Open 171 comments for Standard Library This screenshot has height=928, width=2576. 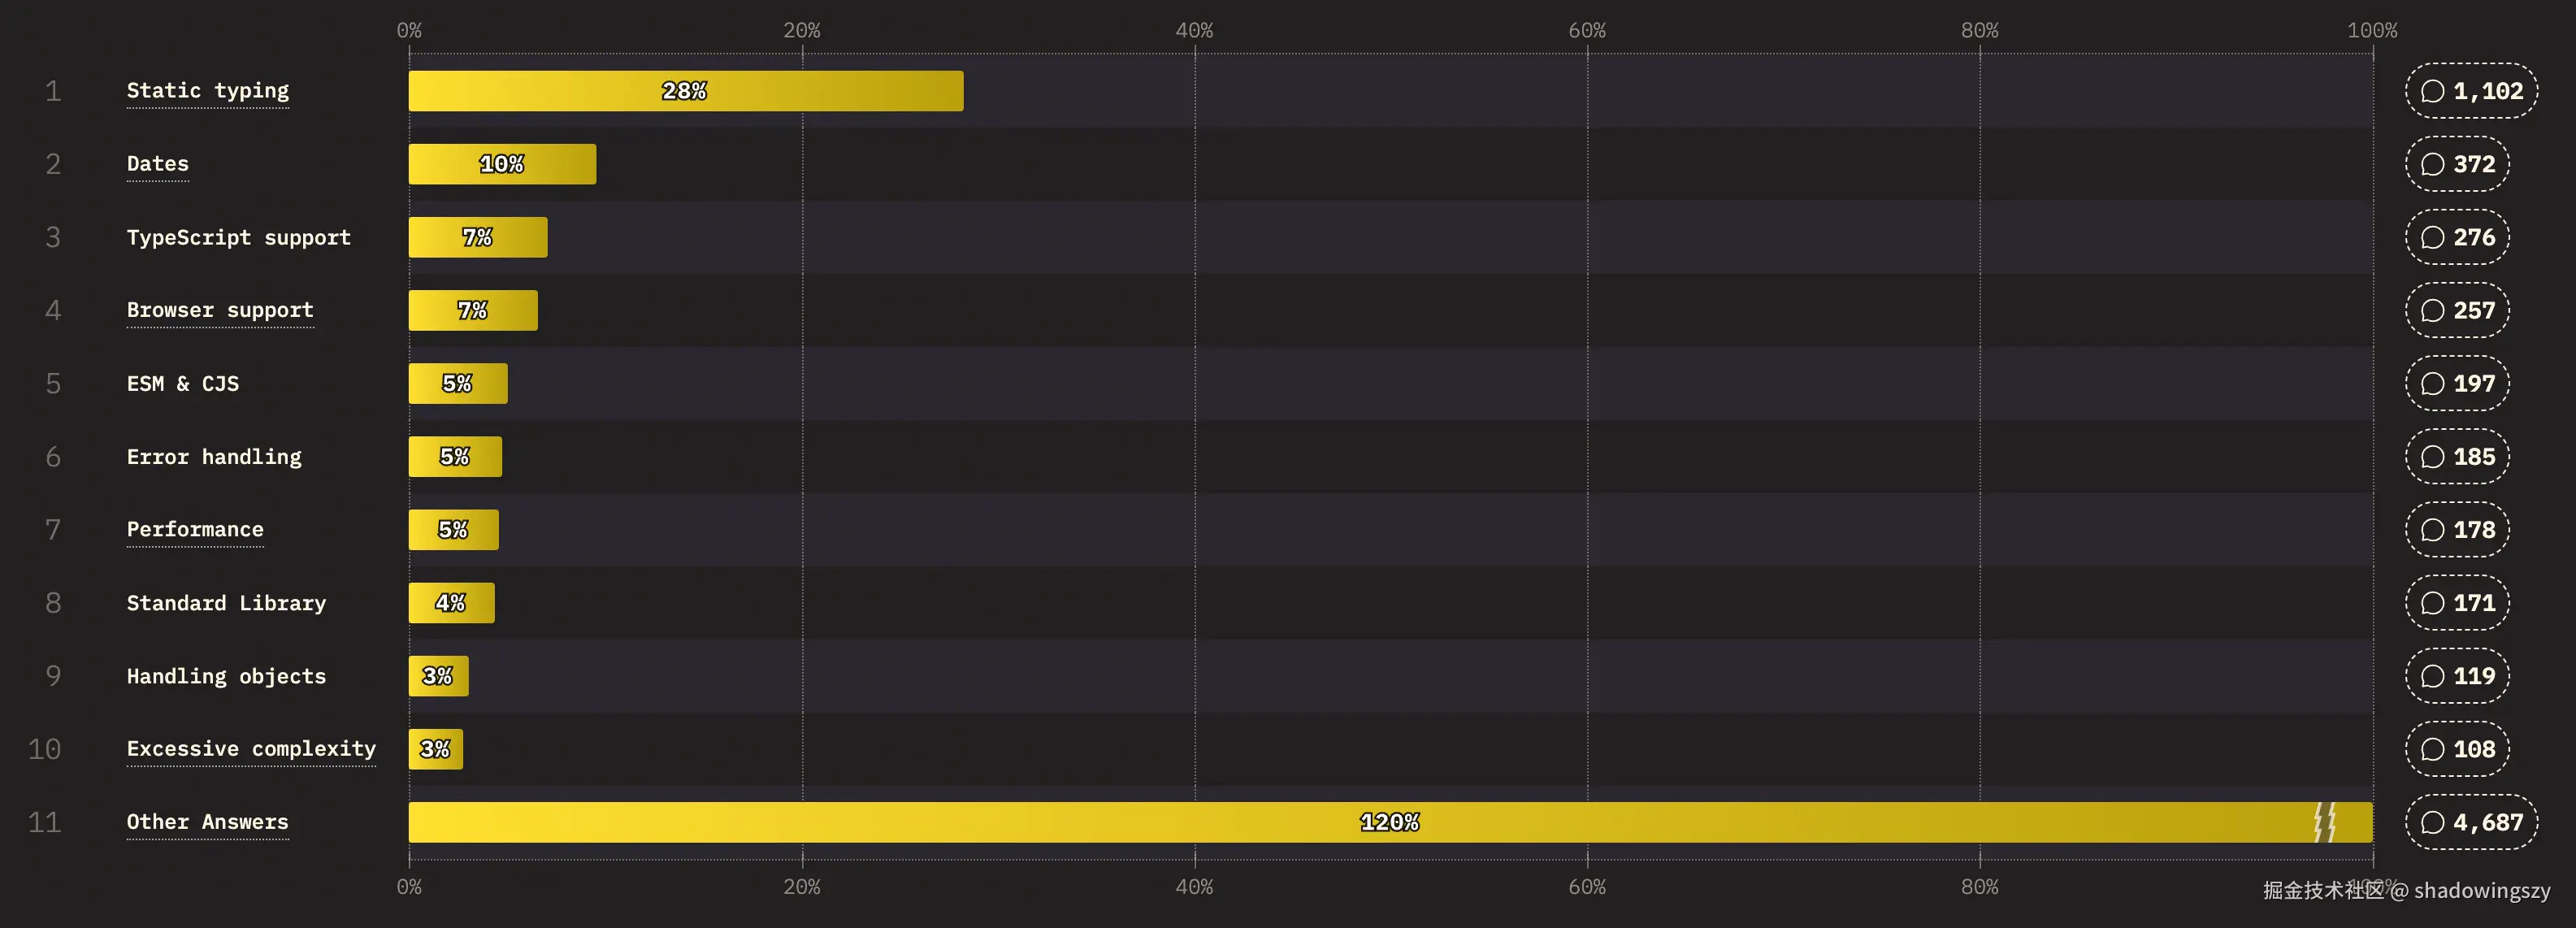click(2457, 603)
